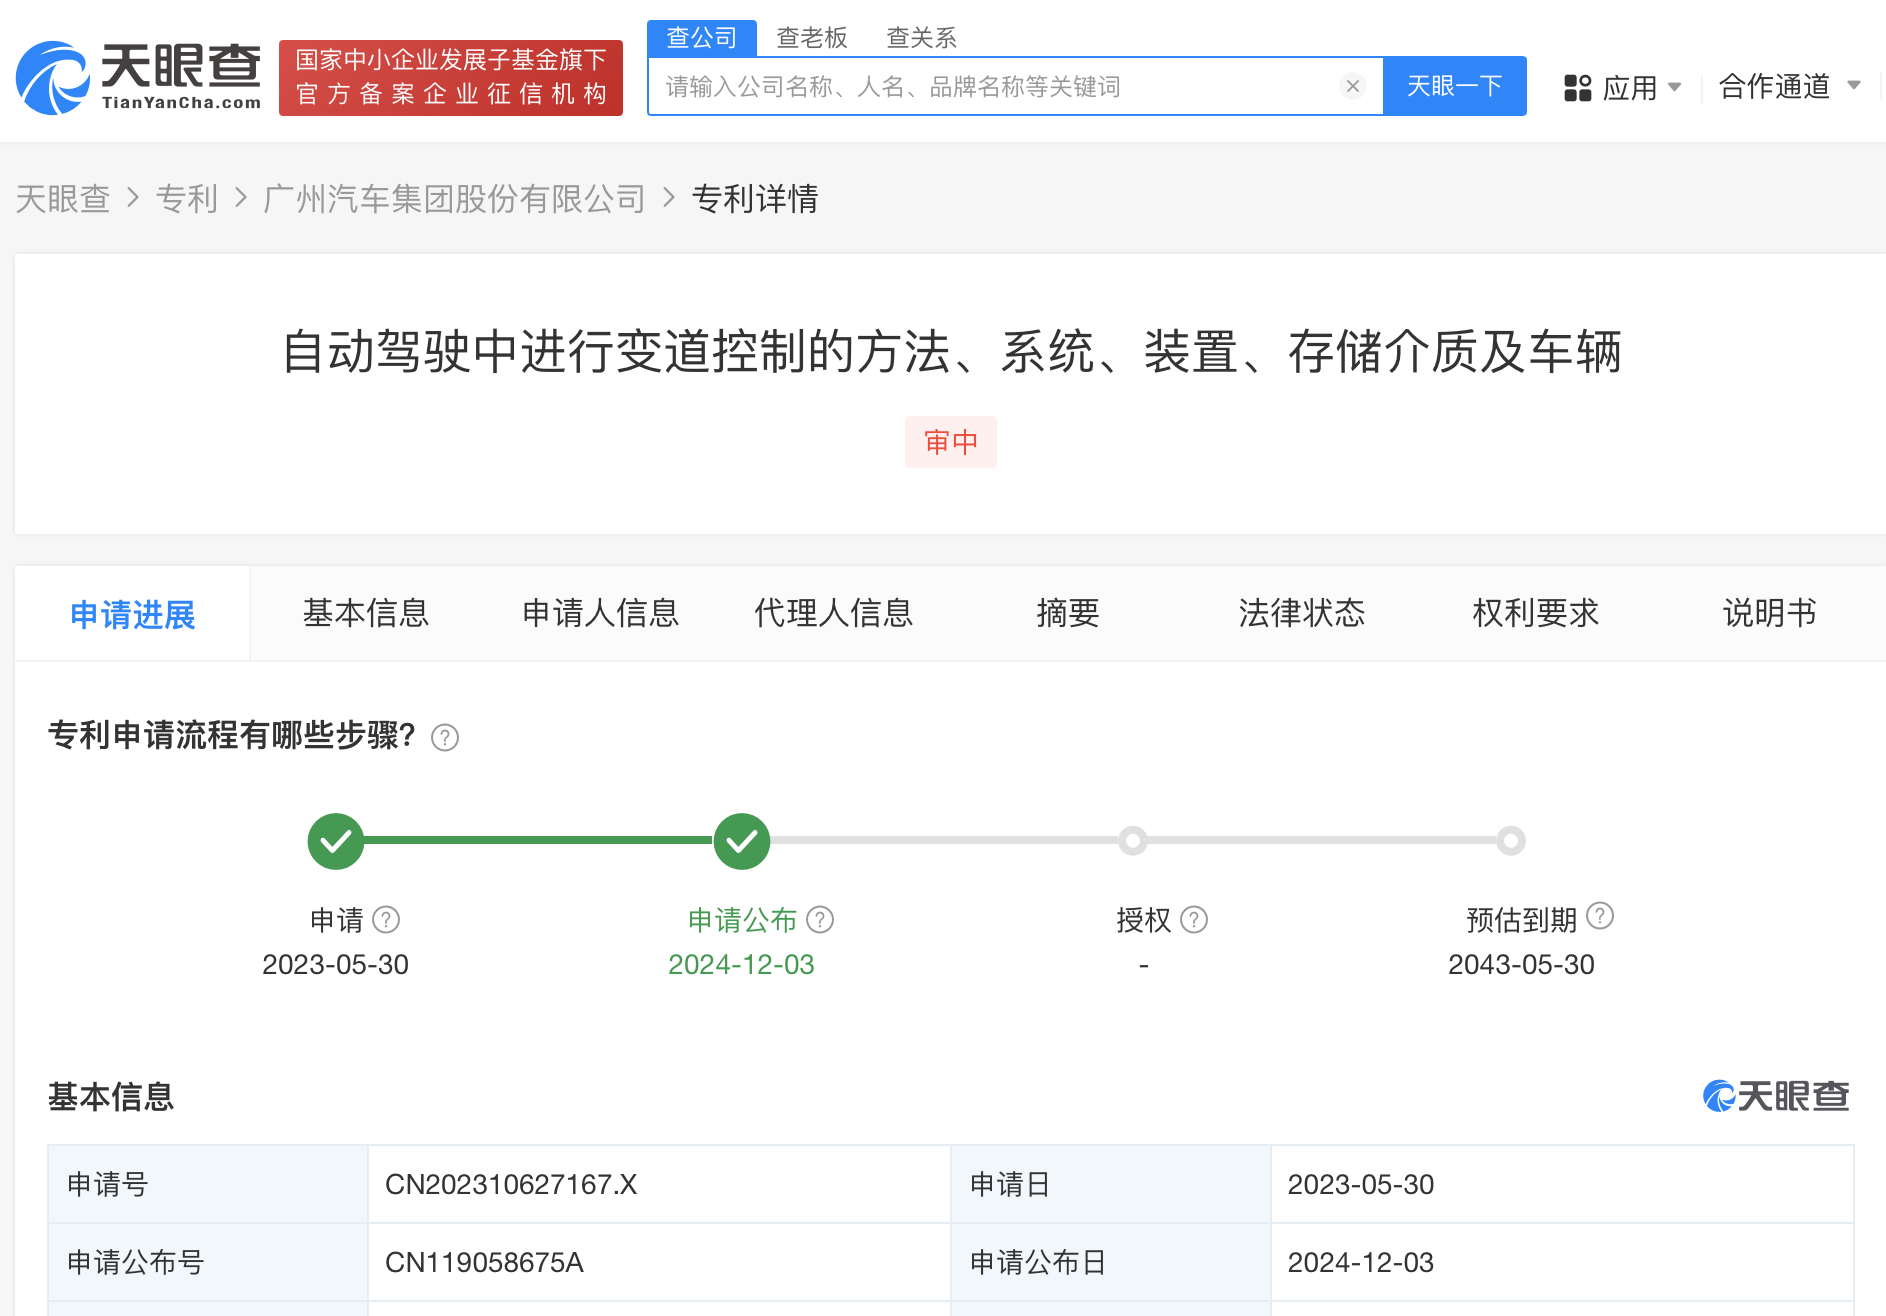Open the 法律状态 tab
This screenshot has height=1316, width=1886.
point(1301,613)
